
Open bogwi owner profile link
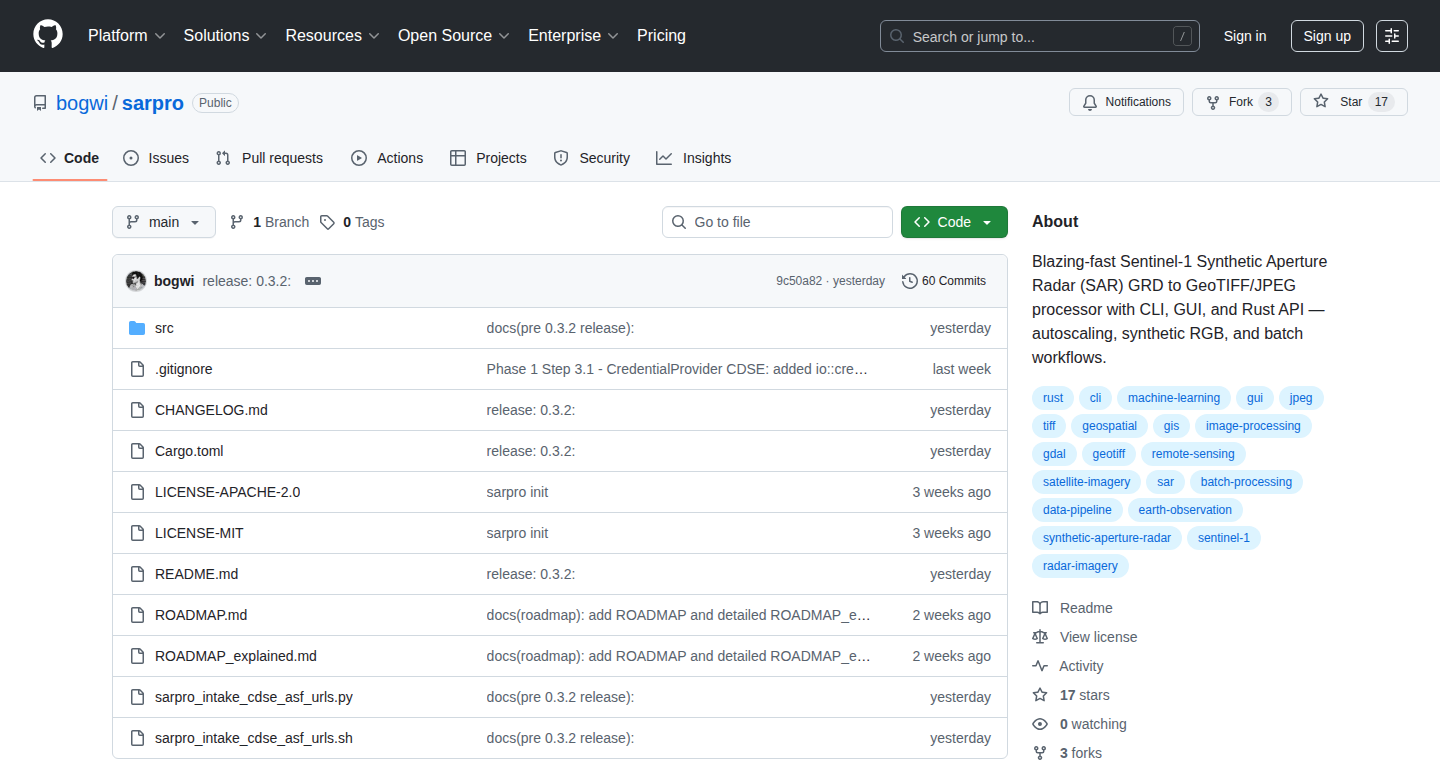coord(82,103)
